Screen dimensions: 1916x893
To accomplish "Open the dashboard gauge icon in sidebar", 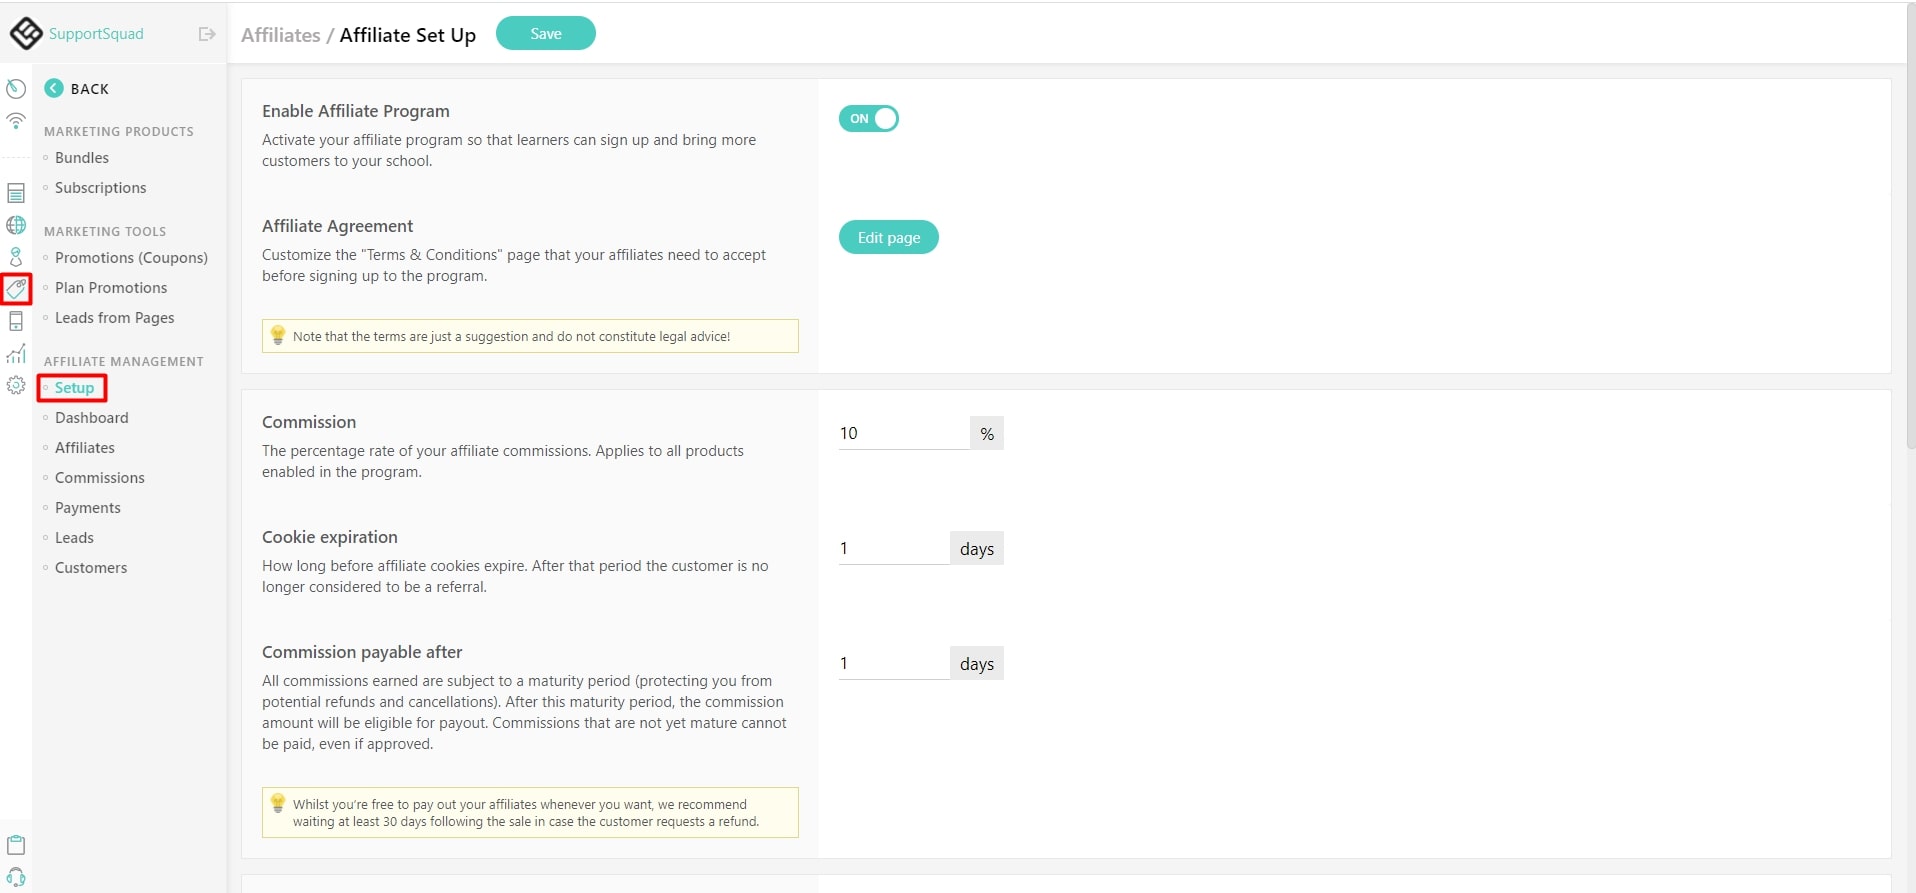I will [x=16, y=89].
